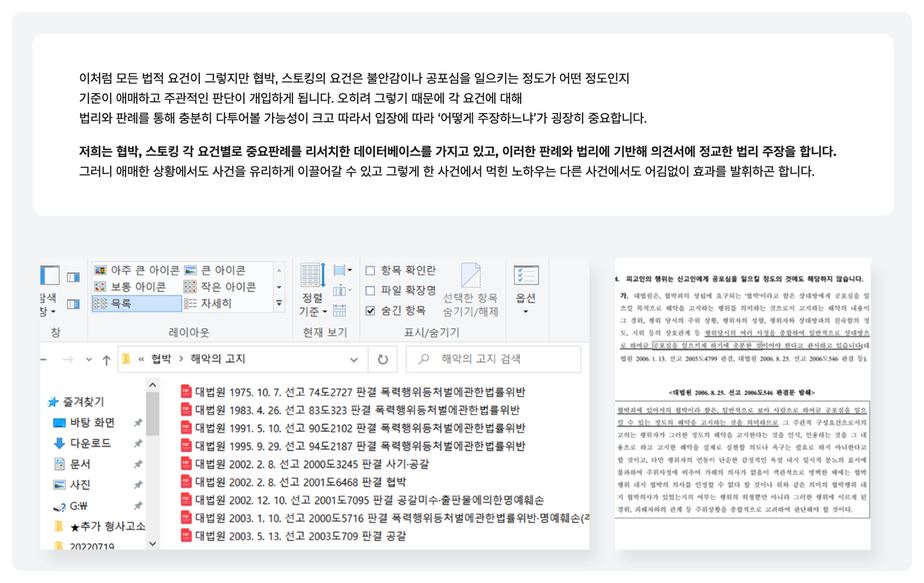Image resolution: width=924 pixels, height=583 pixels.
Task: Click PDF icon of 2003도709 판결 공갈 file
Action: coord(186,535)
